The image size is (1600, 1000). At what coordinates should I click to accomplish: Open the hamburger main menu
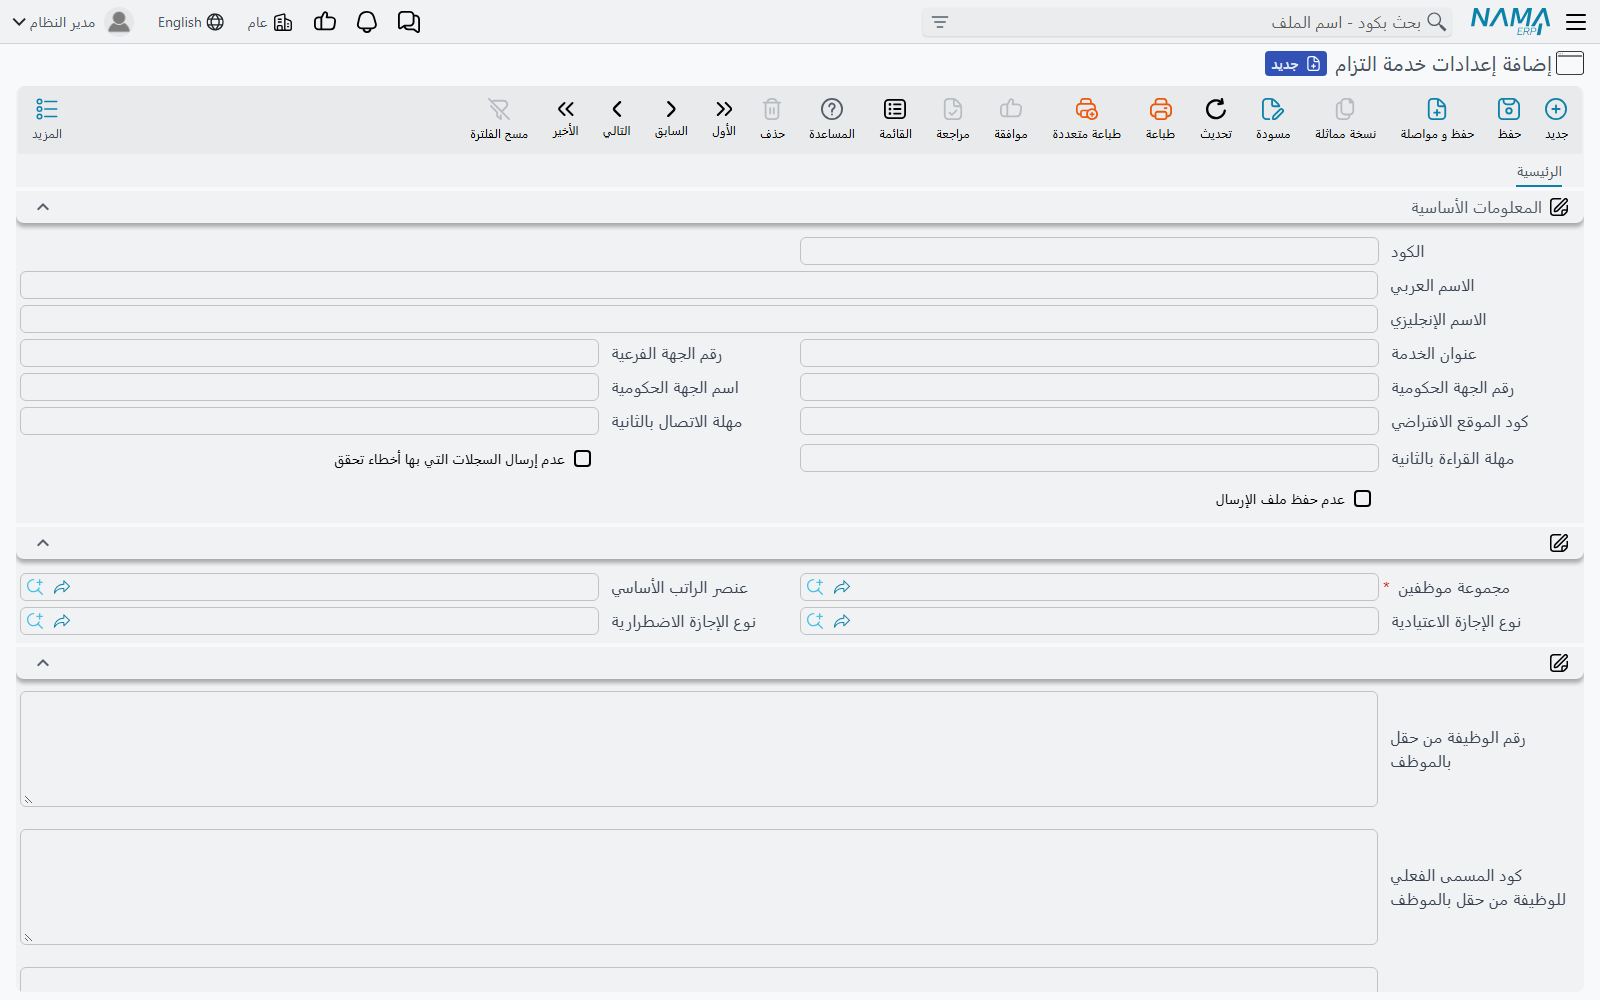pos(1576,22)
